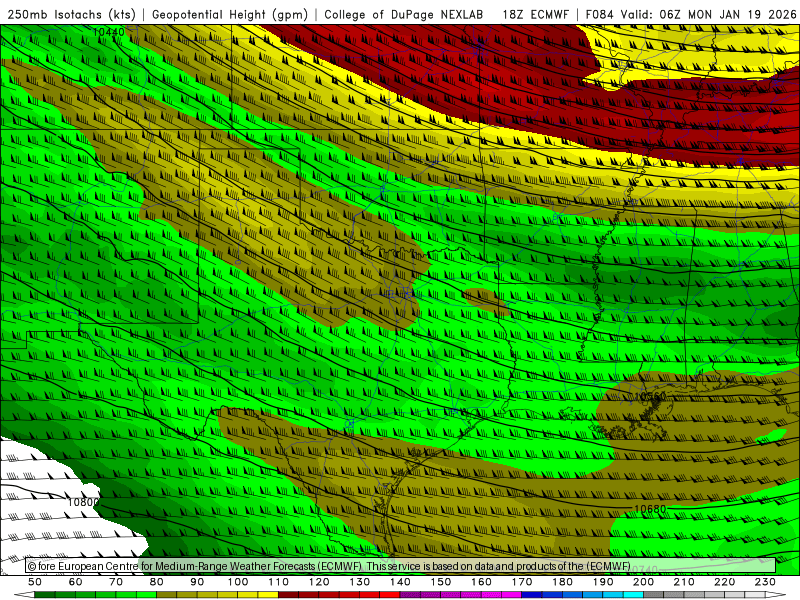Click the 190 value on color scale

coord(603,582)
